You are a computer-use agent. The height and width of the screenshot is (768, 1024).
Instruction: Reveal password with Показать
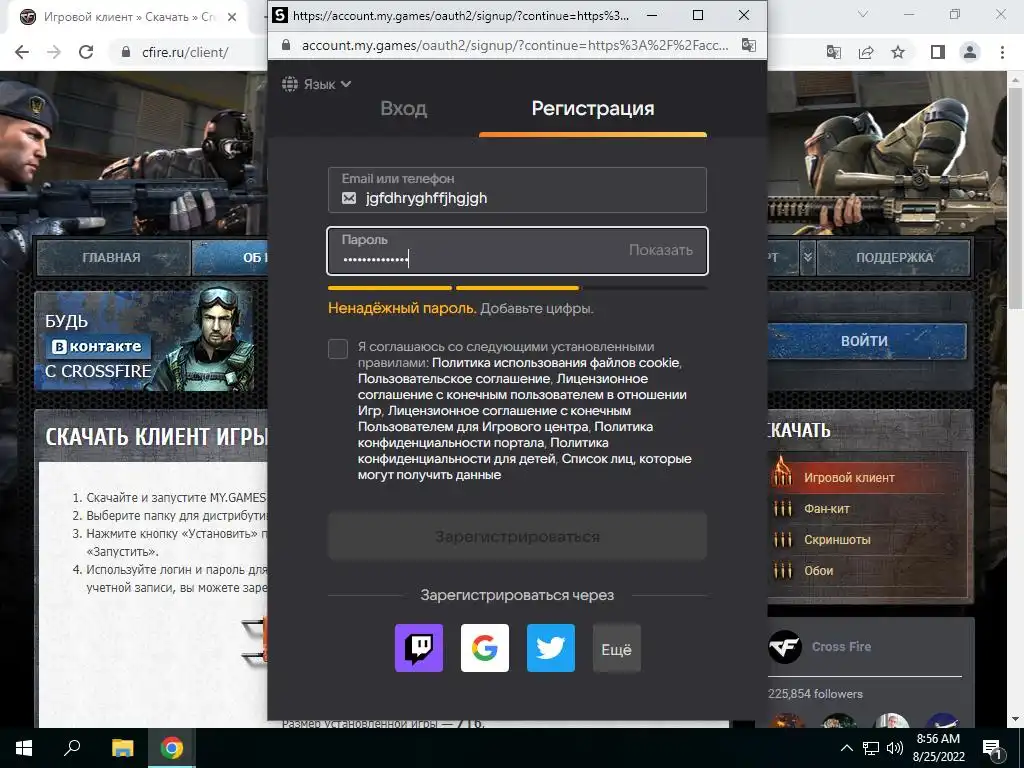(660, 250)
